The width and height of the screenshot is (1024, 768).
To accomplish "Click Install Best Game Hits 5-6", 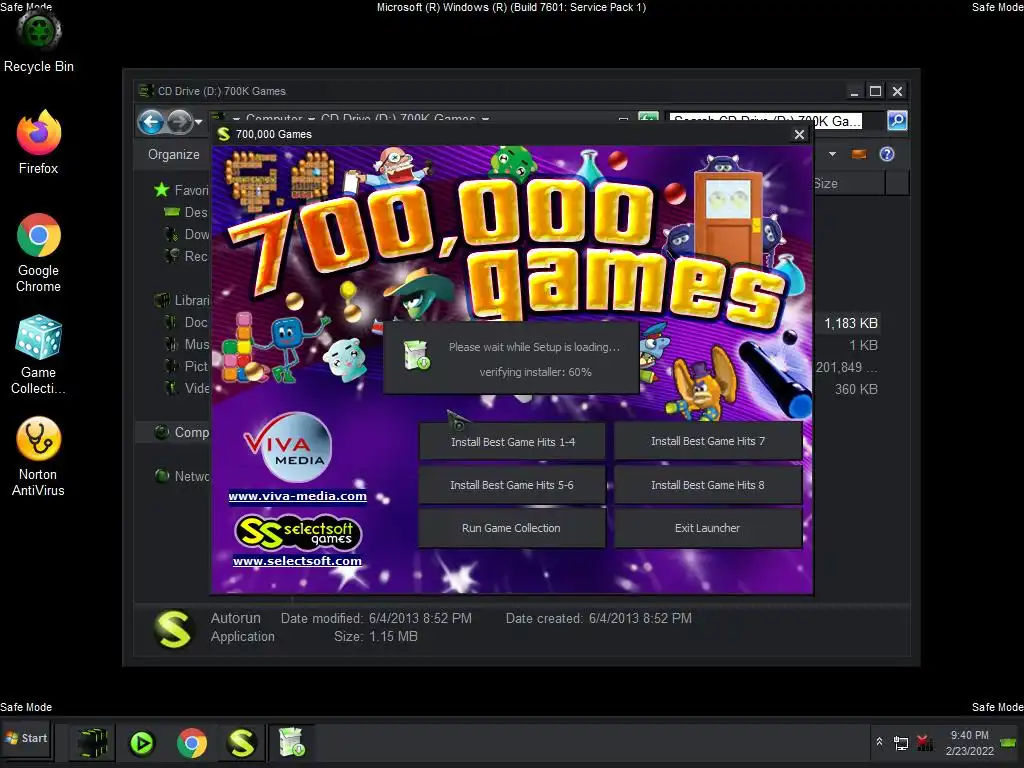I will [x=512, y=485].
